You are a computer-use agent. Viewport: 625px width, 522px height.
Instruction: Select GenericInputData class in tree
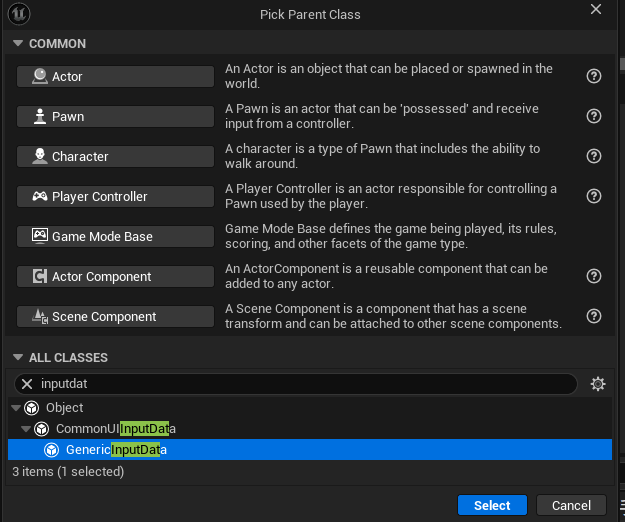(113, 450)
